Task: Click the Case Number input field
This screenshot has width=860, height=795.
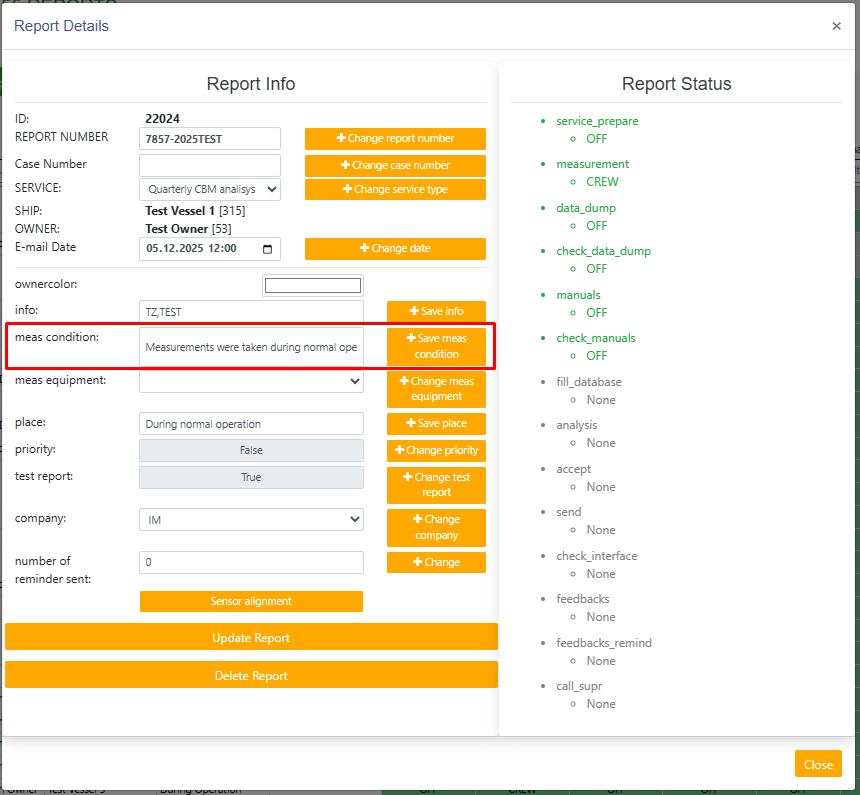Action: (x=210, y=165)
